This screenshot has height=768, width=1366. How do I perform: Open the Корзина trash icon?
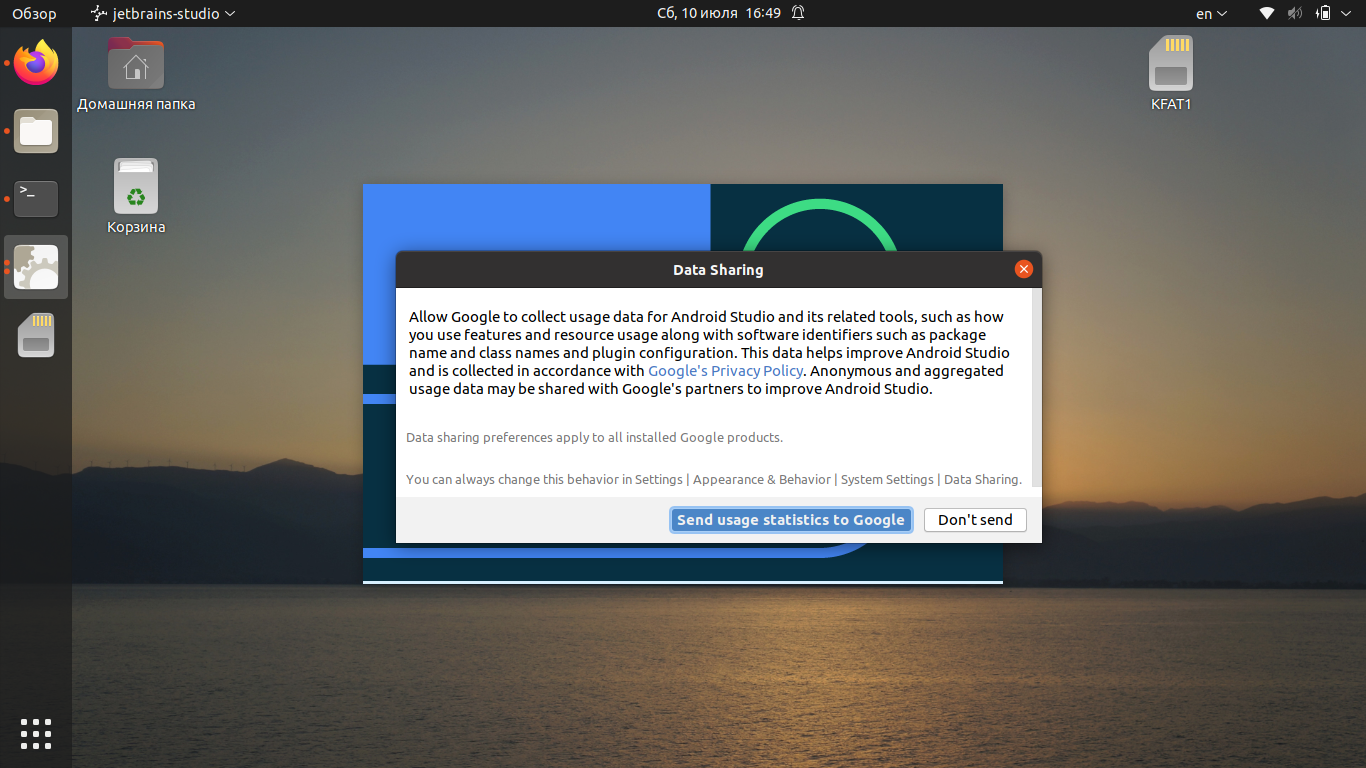pos(136,197)
